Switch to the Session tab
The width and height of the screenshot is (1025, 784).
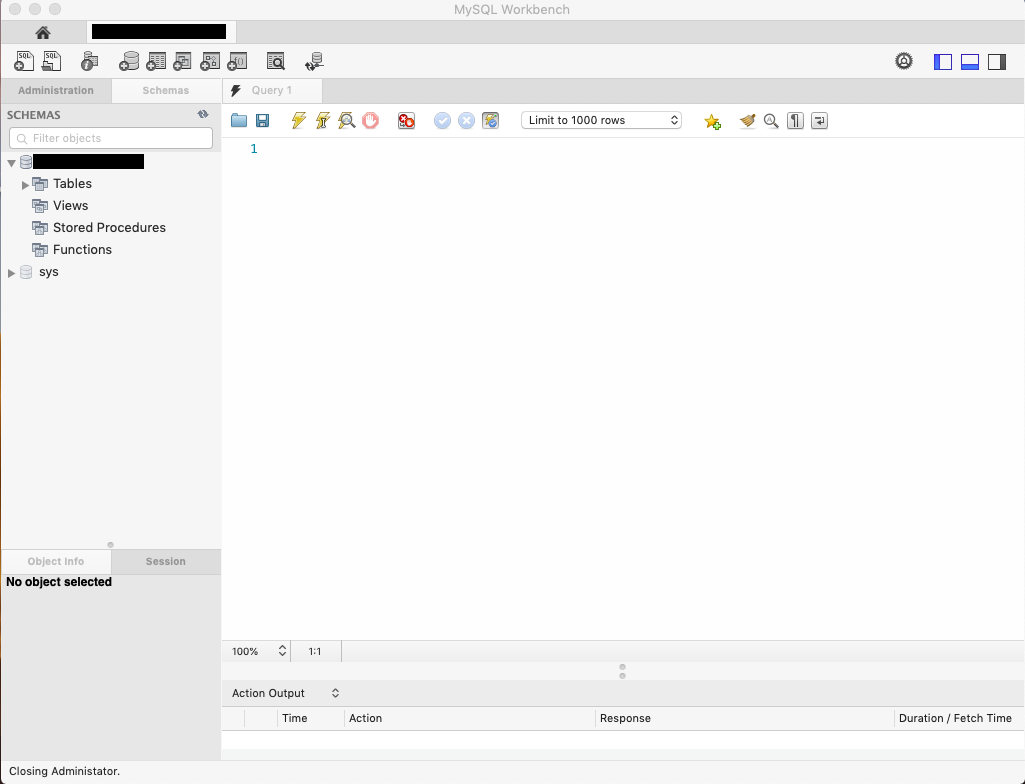(x=166, y=561)
